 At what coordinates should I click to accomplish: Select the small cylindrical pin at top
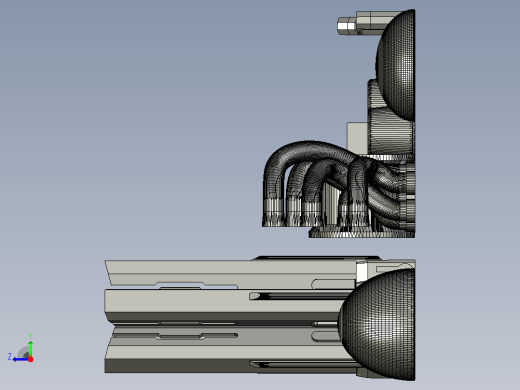pyautogui.click(x=347, y=26)
